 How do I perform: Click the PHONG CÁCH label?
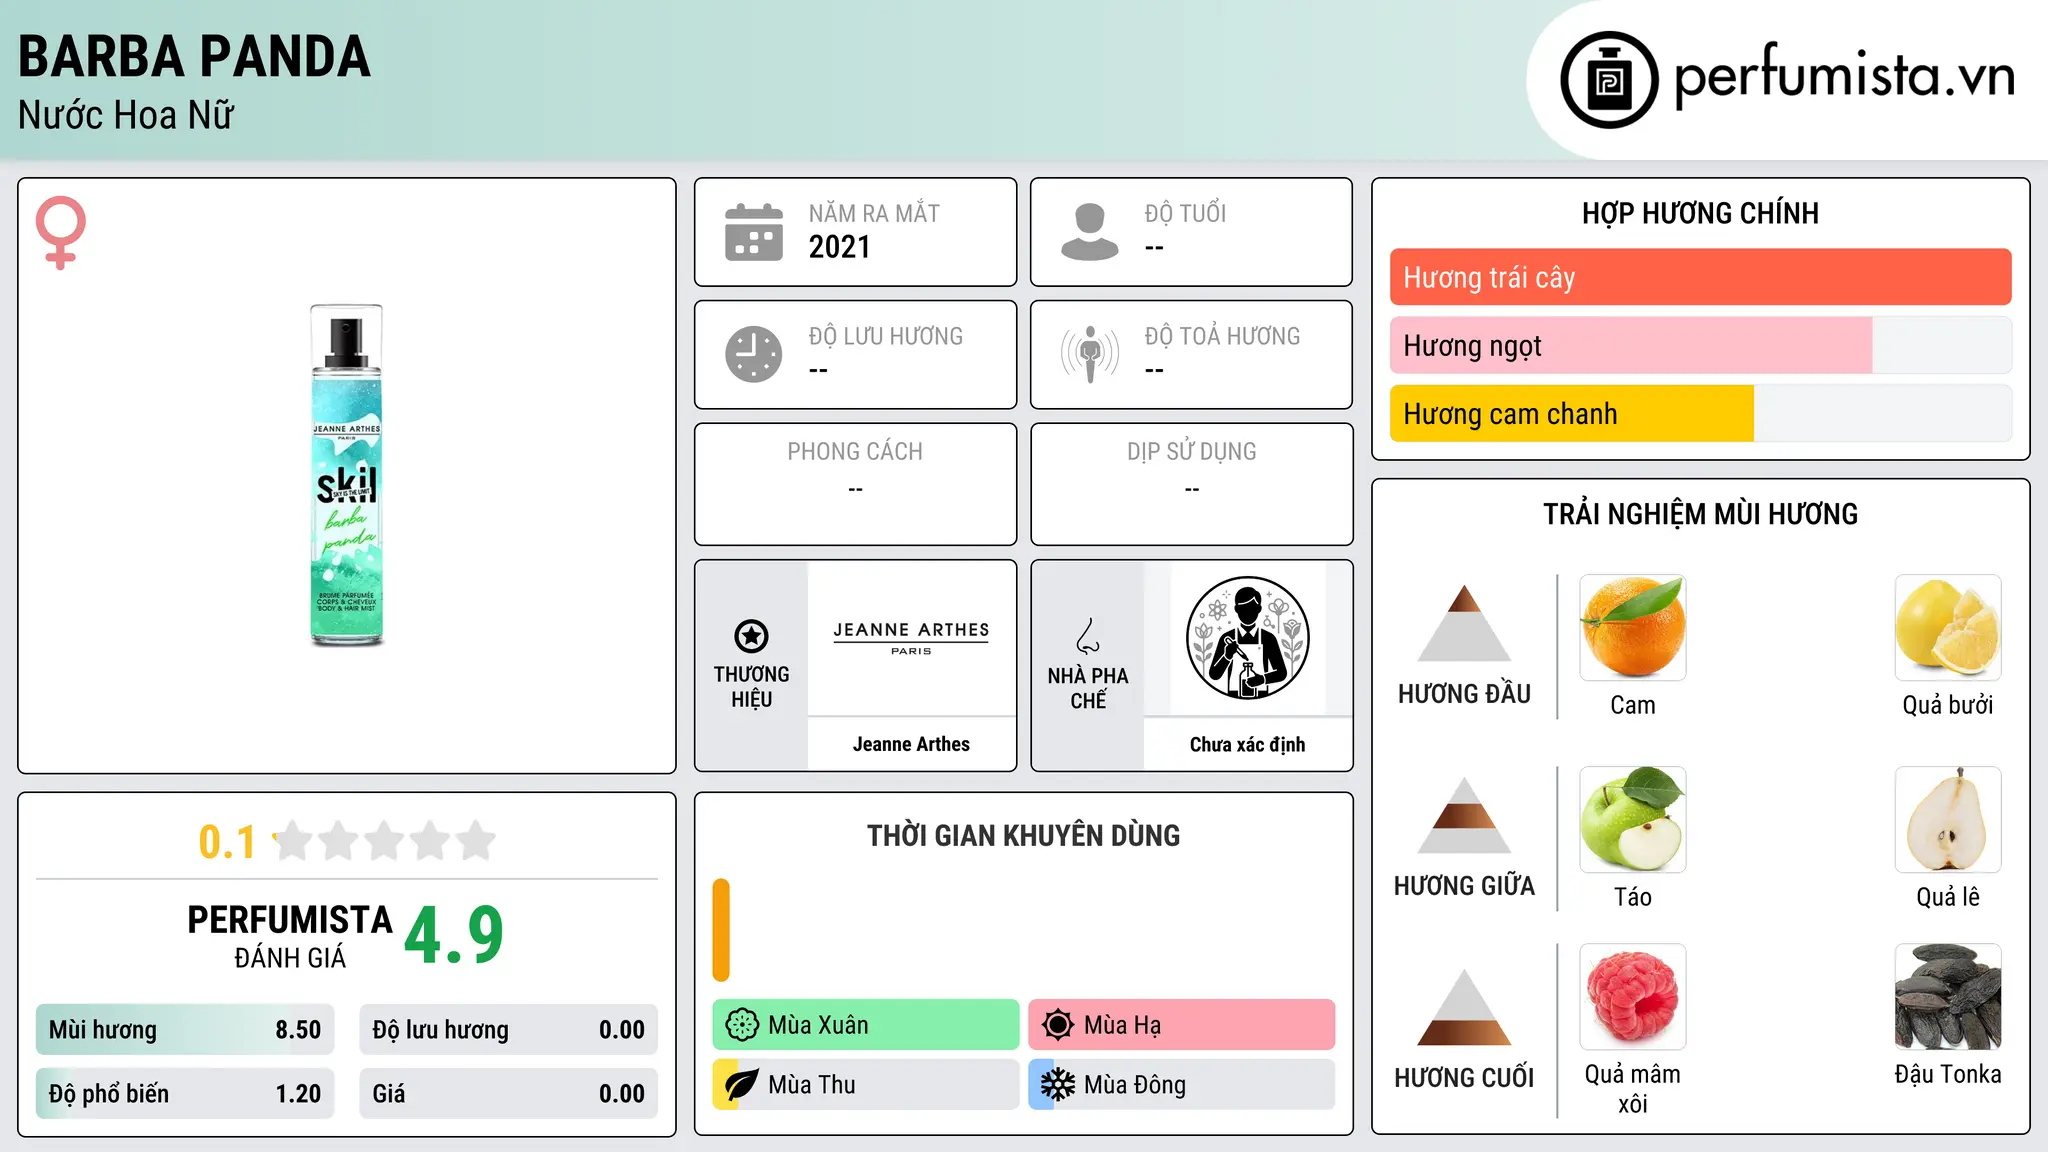click(x=855, y=452)
